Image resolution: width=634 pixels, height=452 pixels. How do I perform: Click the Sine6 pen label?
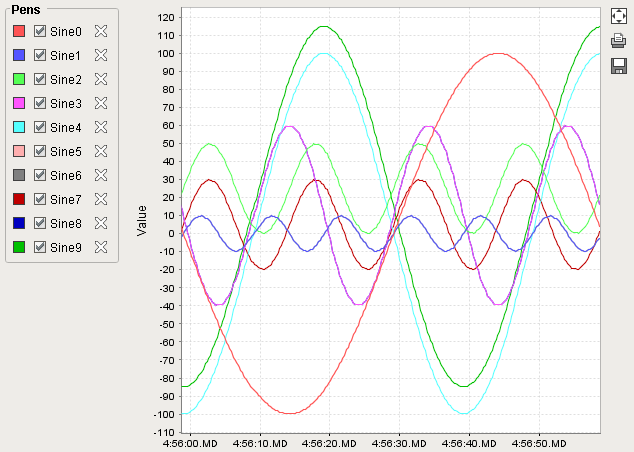coord(66,175)
